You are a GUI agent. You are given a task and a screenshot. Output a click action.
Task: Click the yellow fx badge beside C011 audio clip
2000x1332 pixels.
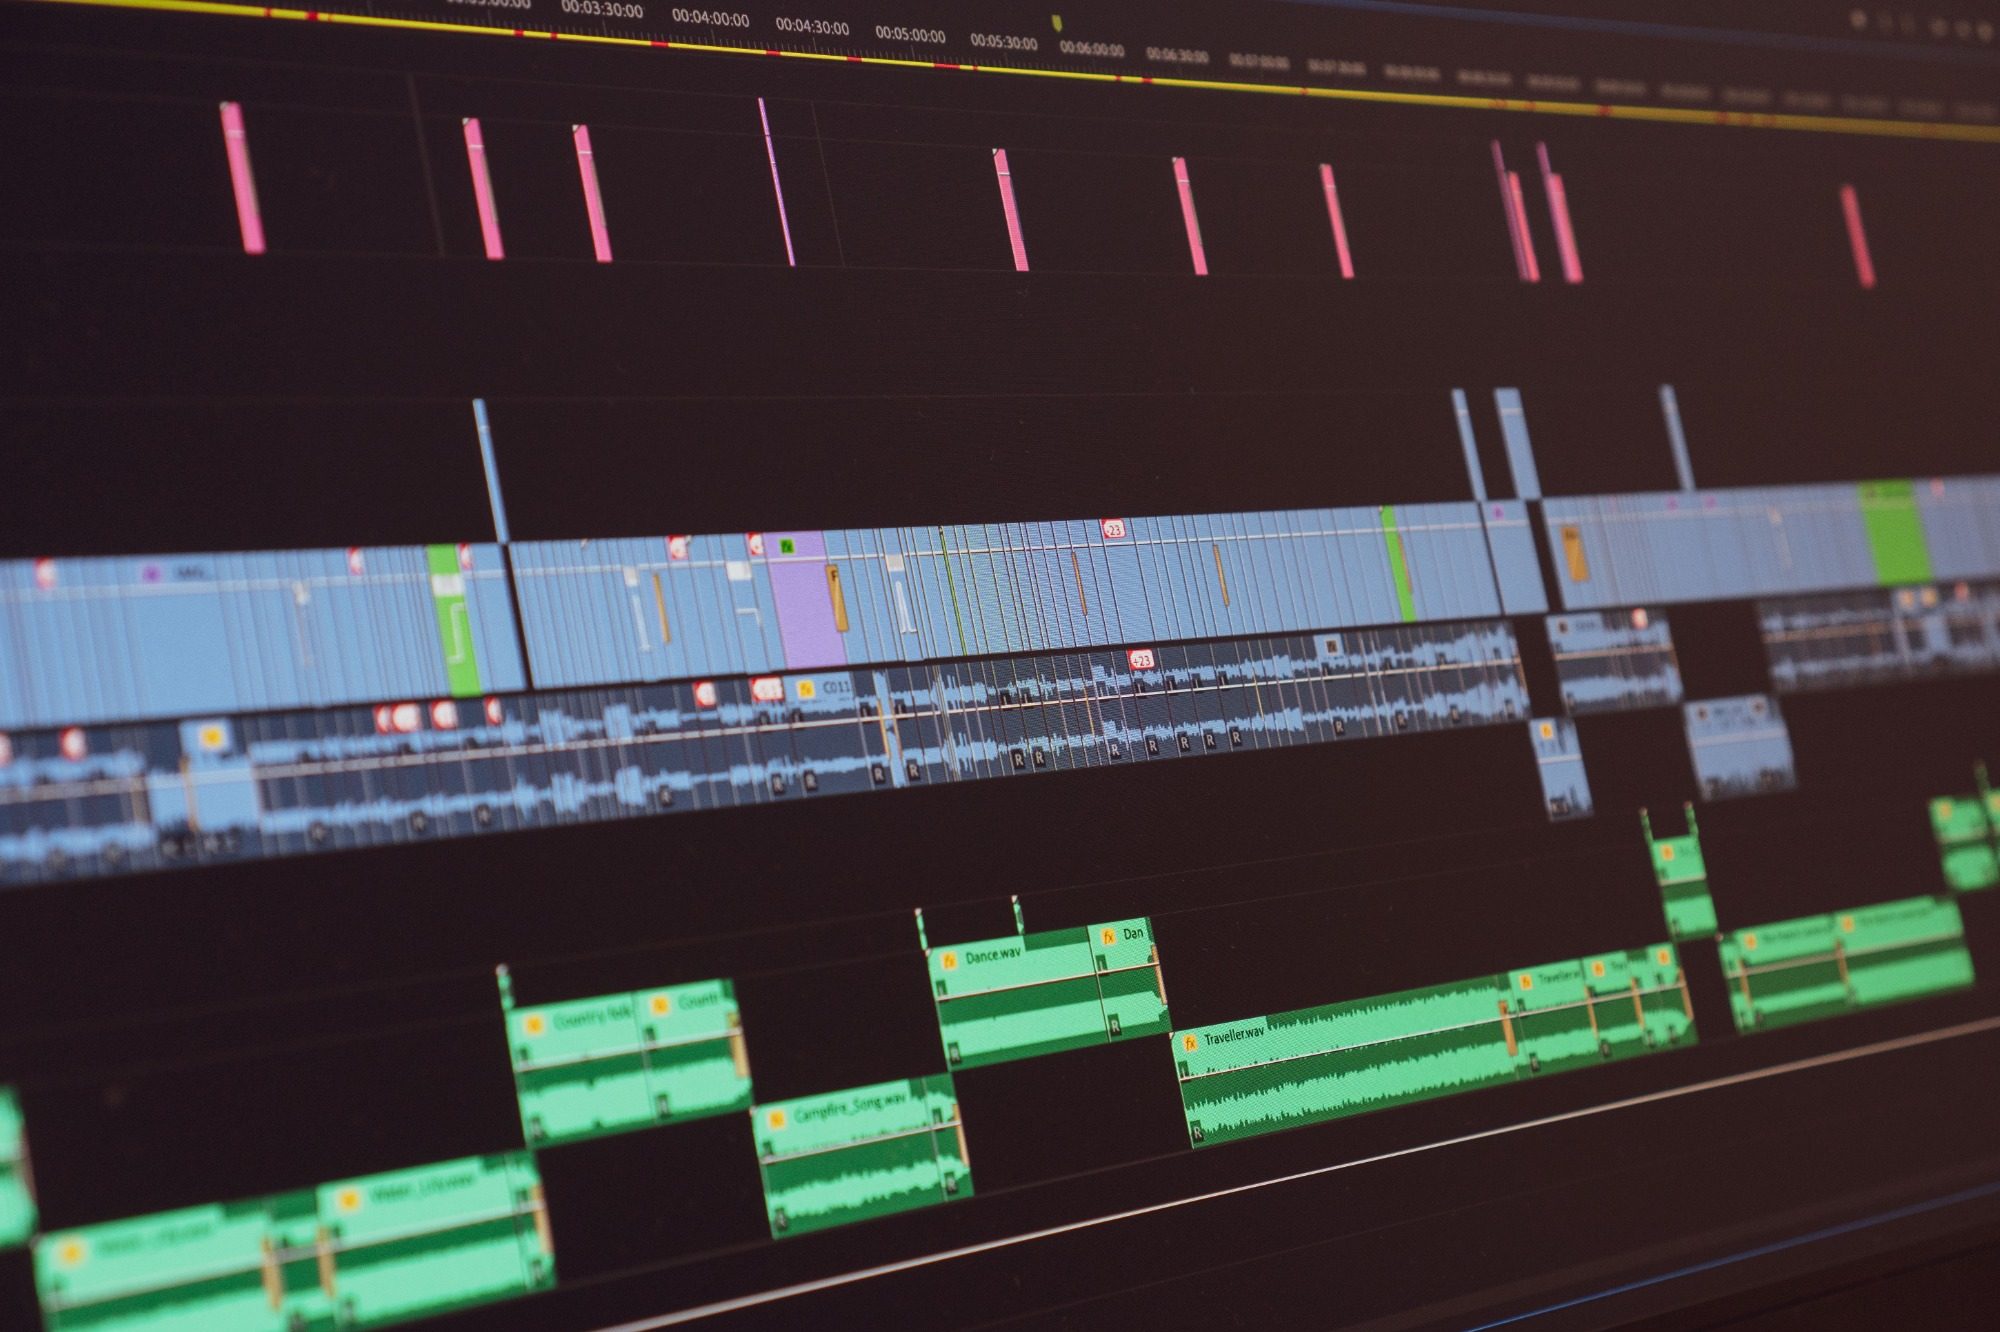(805, 689)
